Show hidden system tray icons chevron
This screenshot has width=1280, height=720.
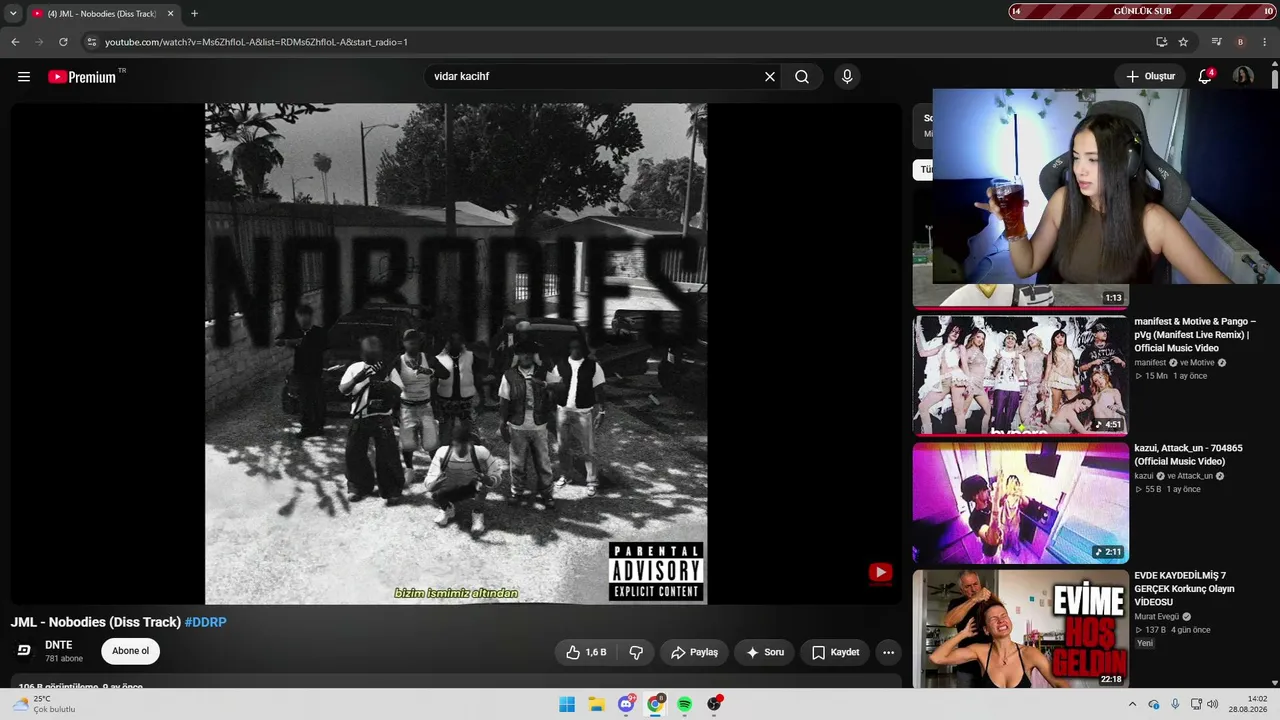(x=1131, y=704)
